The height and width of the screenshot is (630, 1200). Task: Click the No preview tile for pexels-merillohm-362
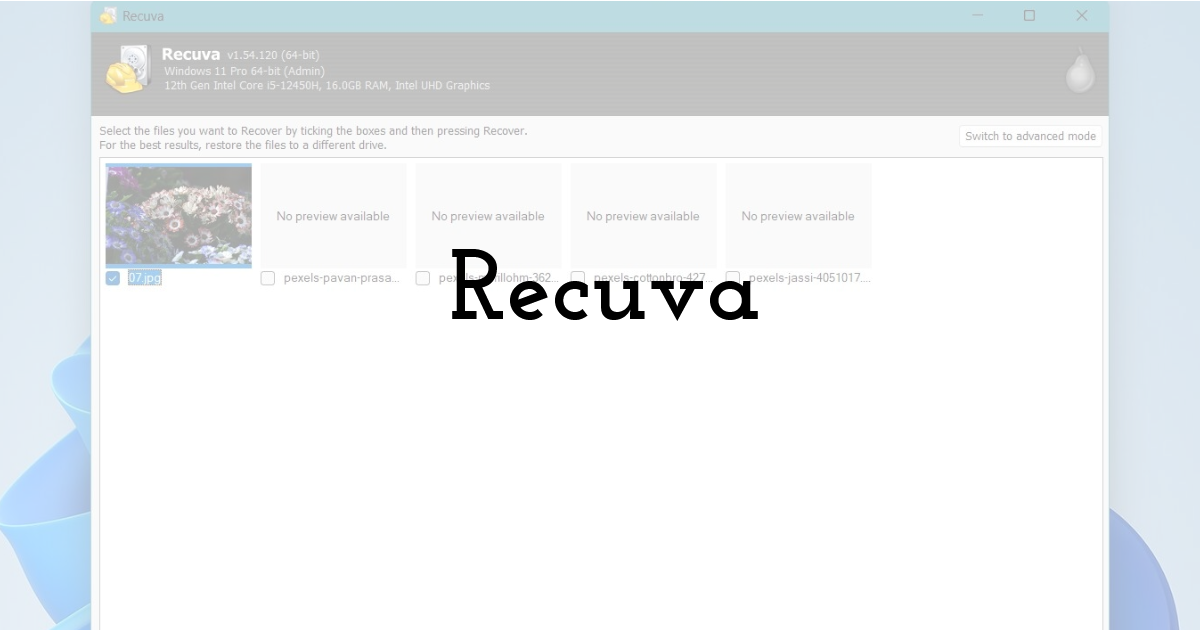[488, 215]
